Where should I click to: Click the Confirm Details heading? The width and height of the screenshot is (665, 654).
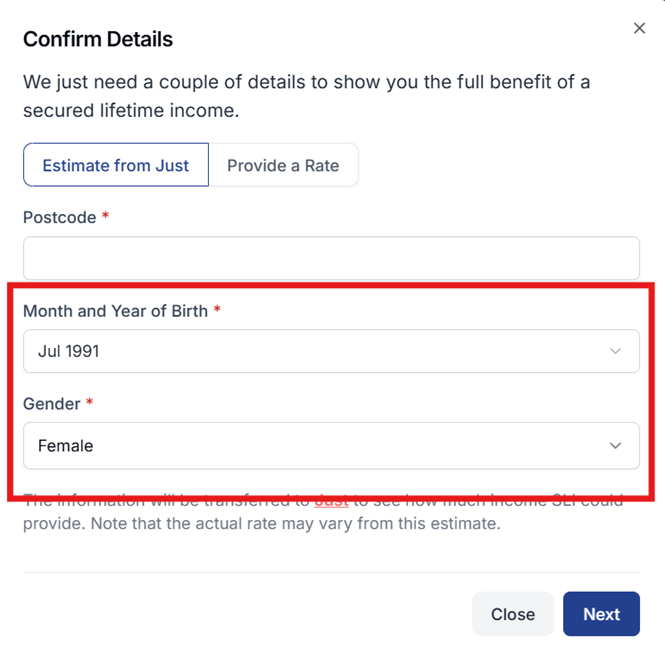pyautogui.click(x=98, y=40)
